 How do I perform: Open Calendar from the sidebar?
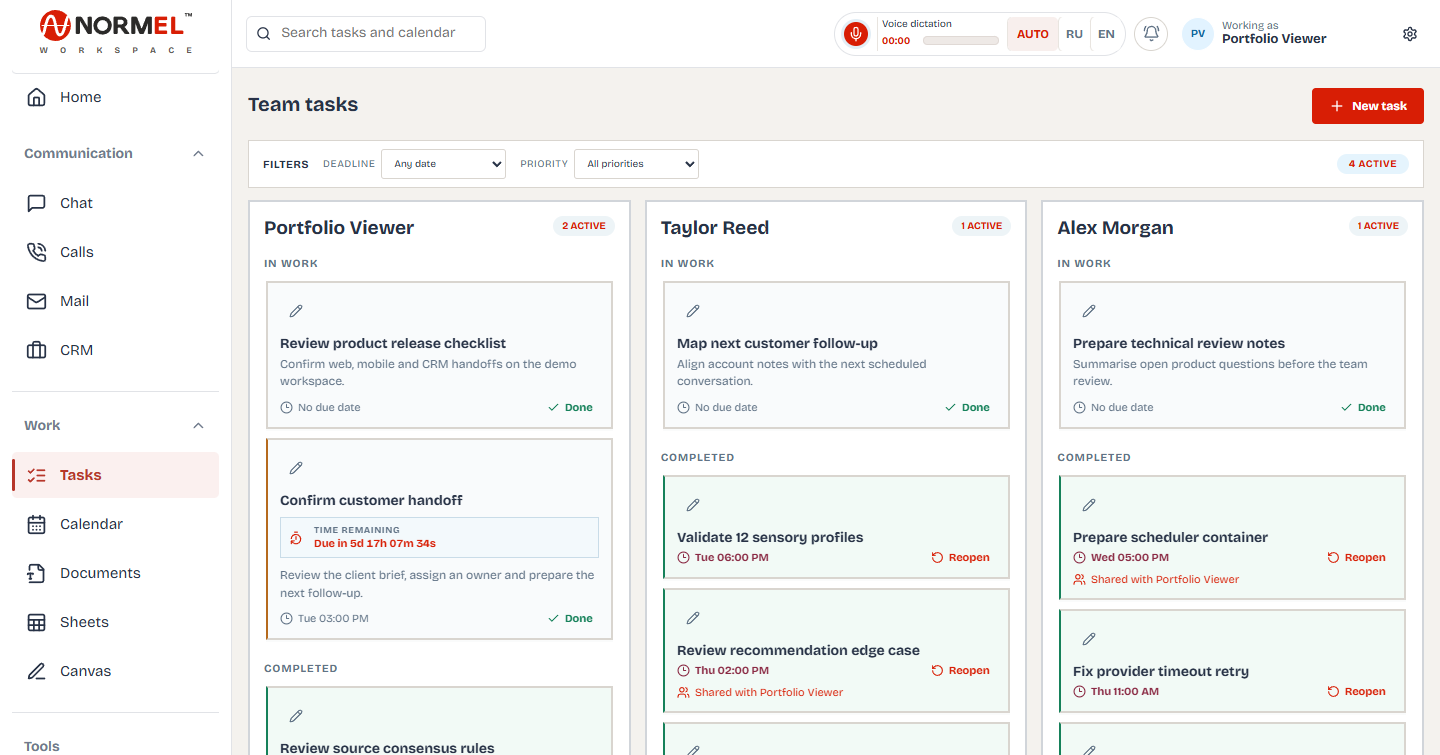coord(115,524)
